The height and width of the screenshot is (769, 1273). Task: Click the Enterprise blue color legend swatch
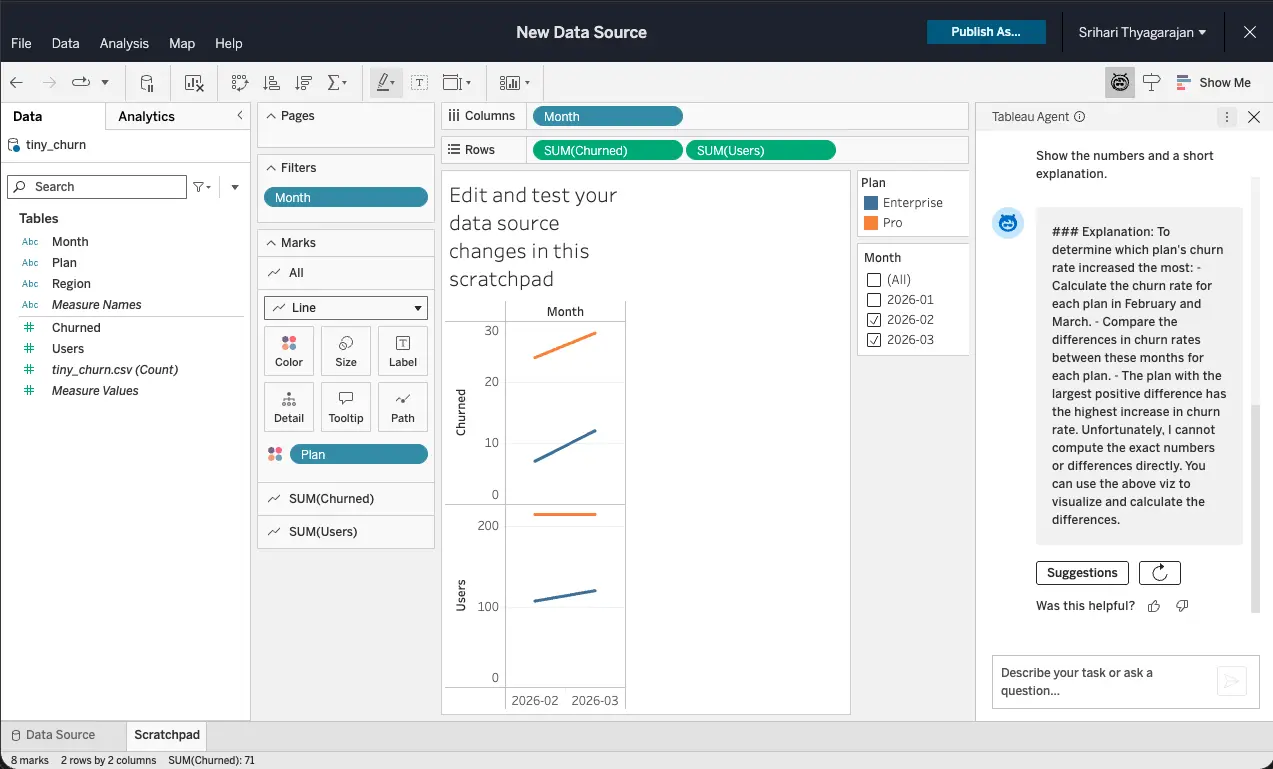pyautogui.click(x=870, y=203)
